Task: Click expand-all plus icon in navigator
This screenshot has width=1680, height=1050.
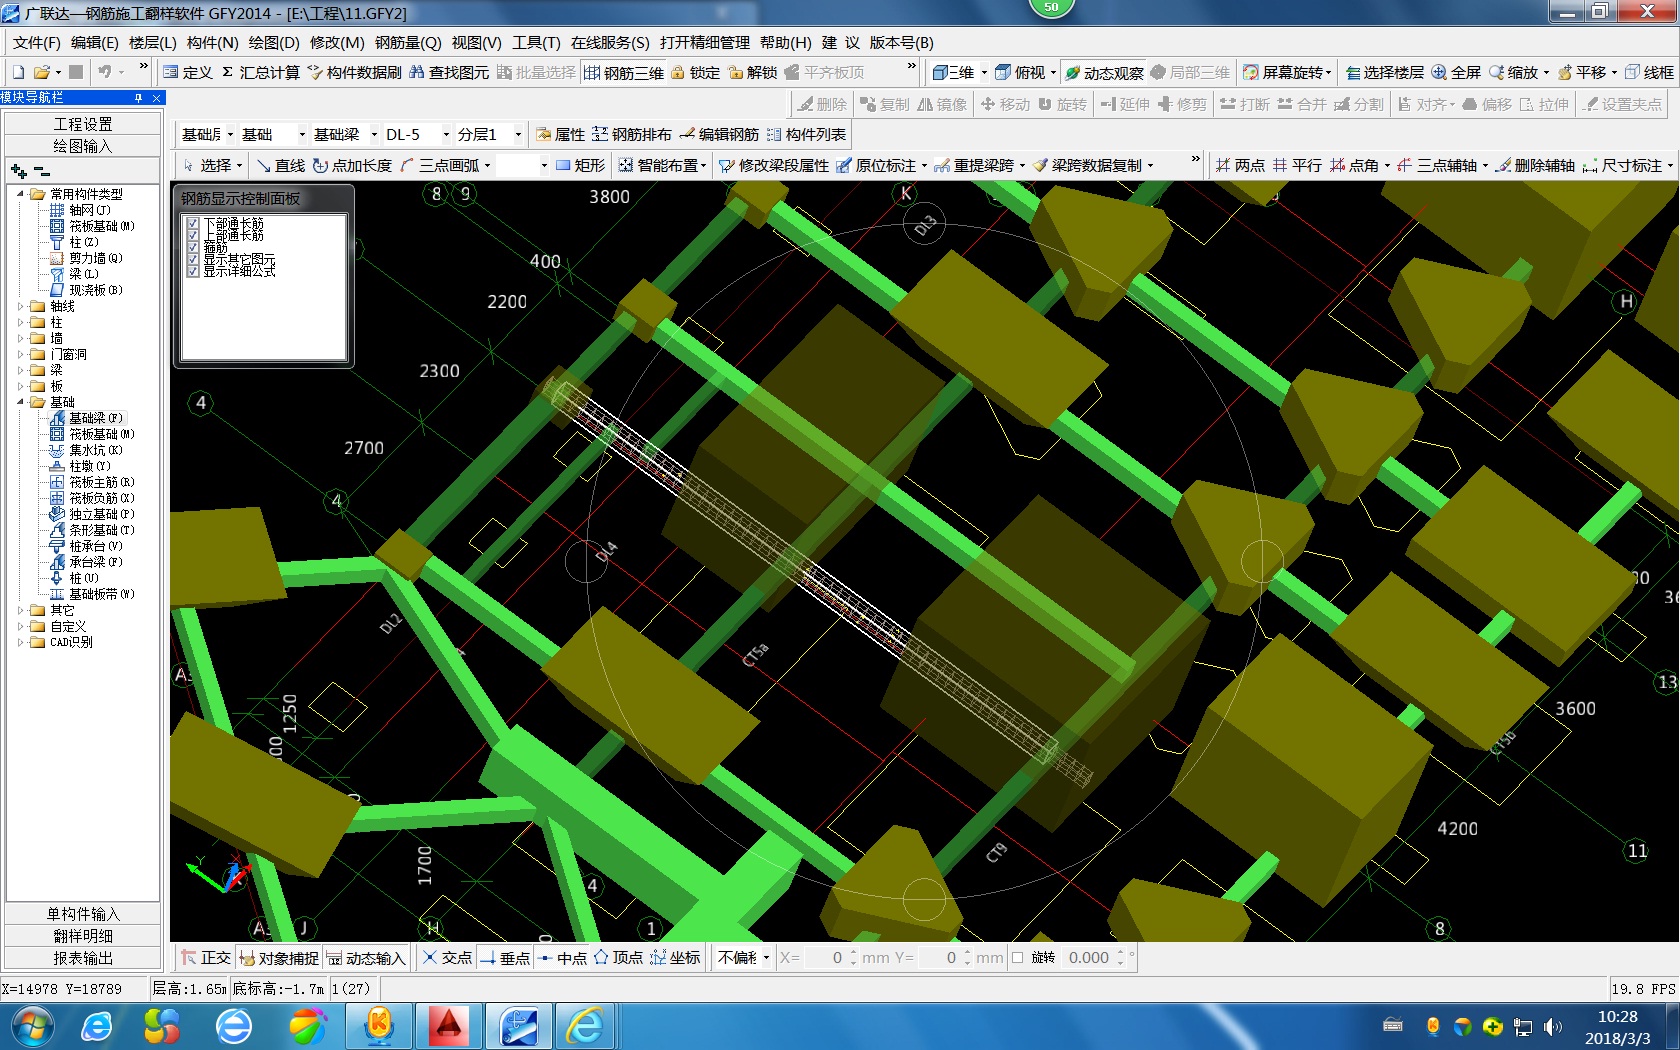Action: 18,171
